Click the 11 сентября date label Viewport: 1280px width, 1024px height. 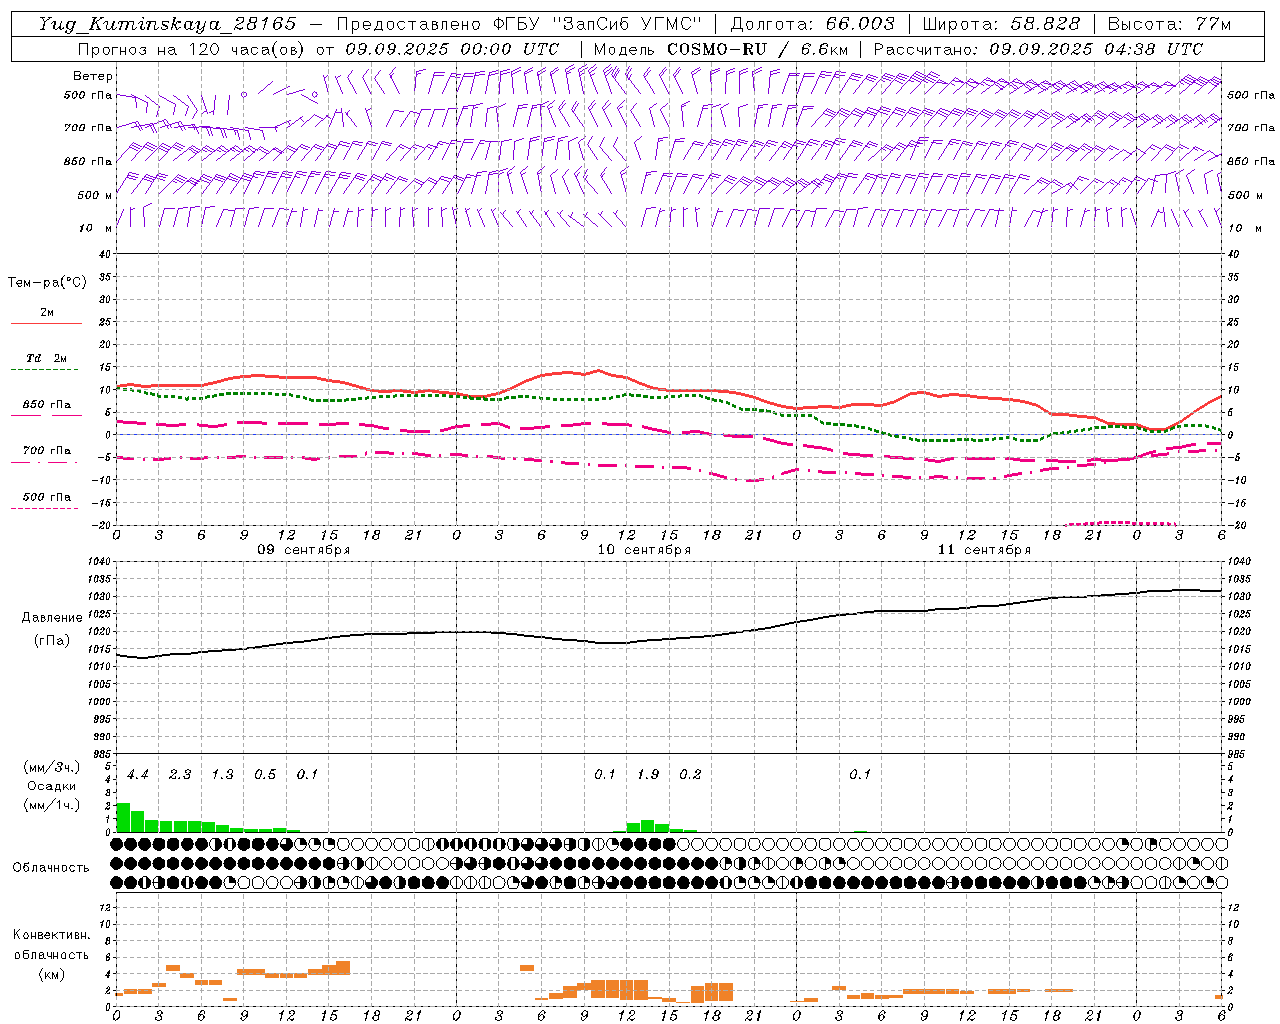click(984, 550)
